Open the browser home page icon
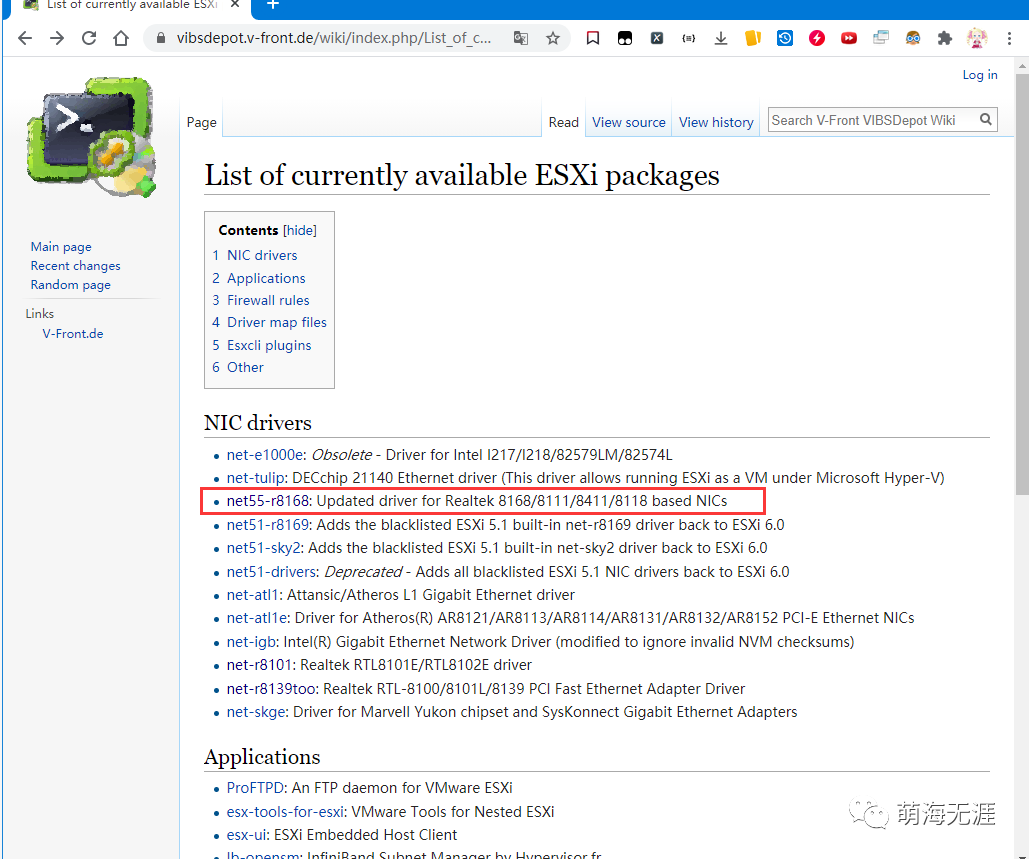 coord(121,38)
